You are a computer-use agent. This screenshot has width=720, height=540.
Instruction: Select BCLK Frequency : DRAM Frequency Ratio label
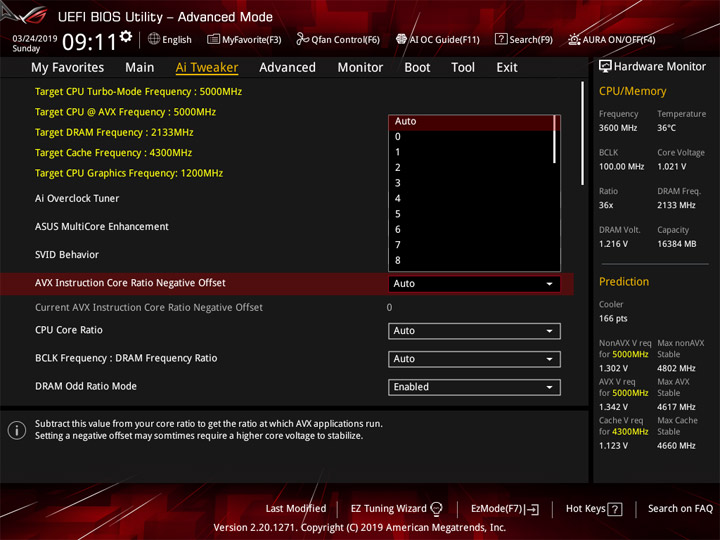(126, 358)
